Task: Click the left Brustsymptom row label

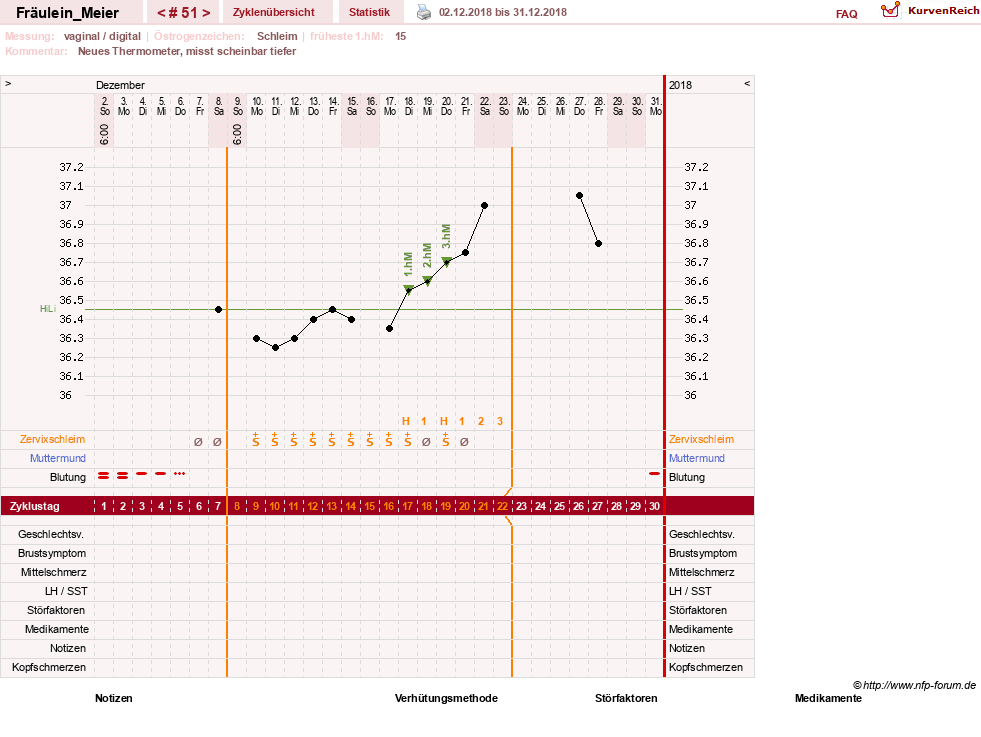Action: point(52,553)
